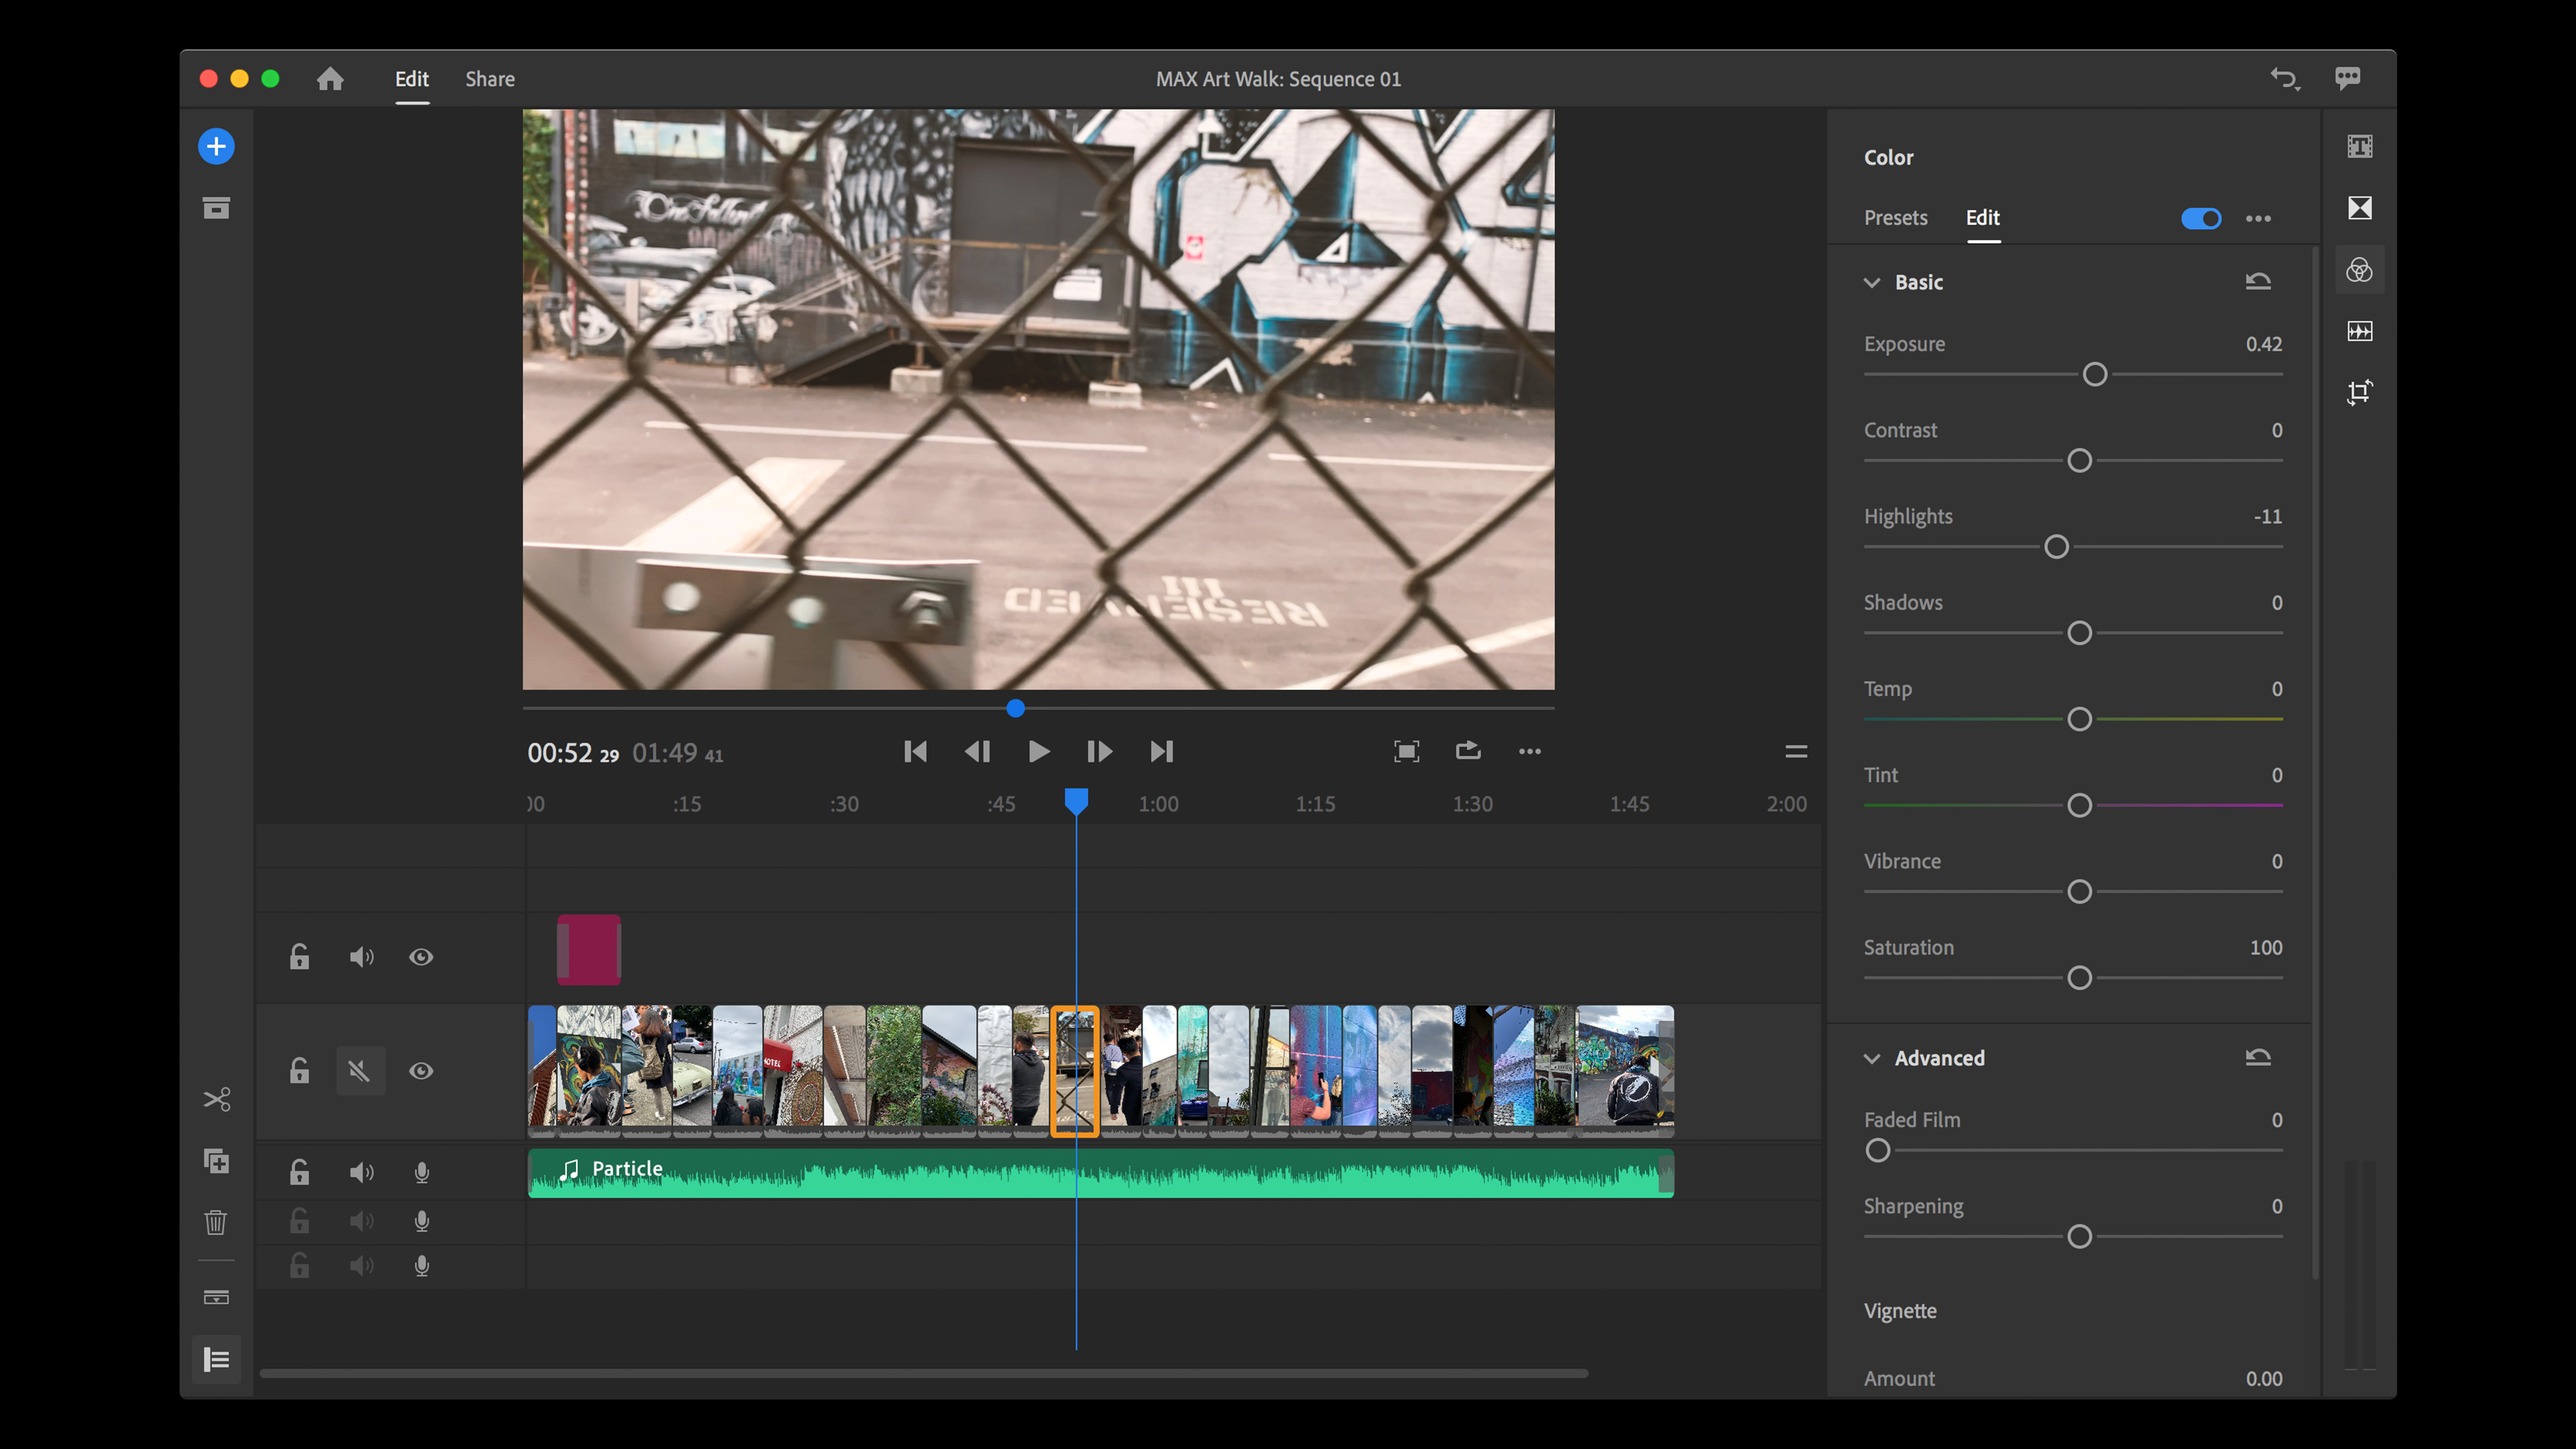This screenshot has height=1449, width=2576.
Task: Select the Particle audio clip
Action: (x=1100, y=1174)
